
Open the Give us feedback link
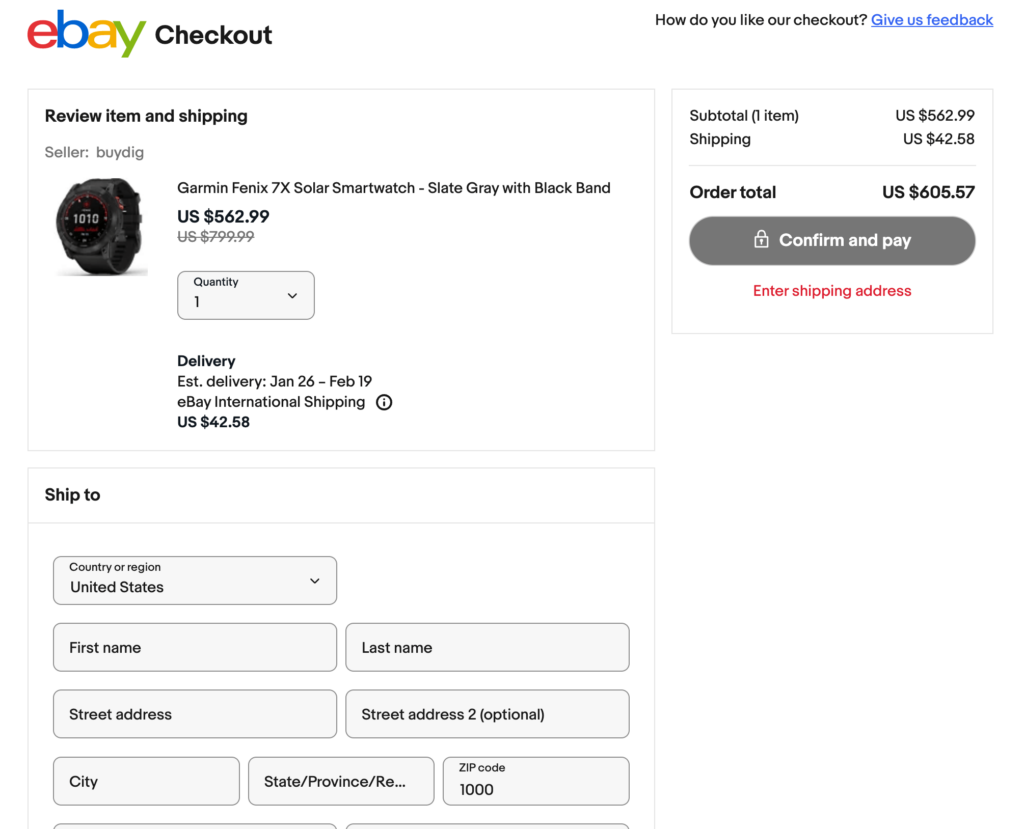click(931, 20)
